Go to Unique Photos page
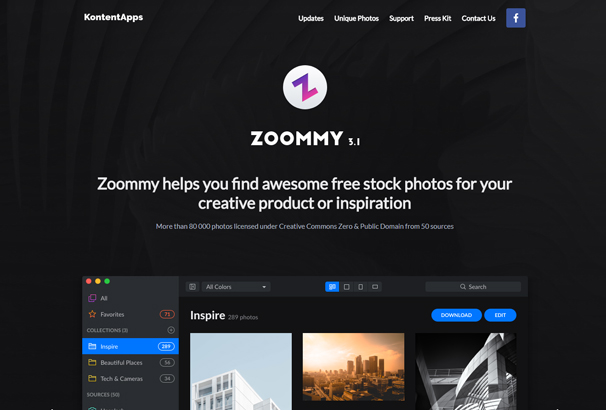The height and width of the screenshot is (410, 606). click(356, 18)
